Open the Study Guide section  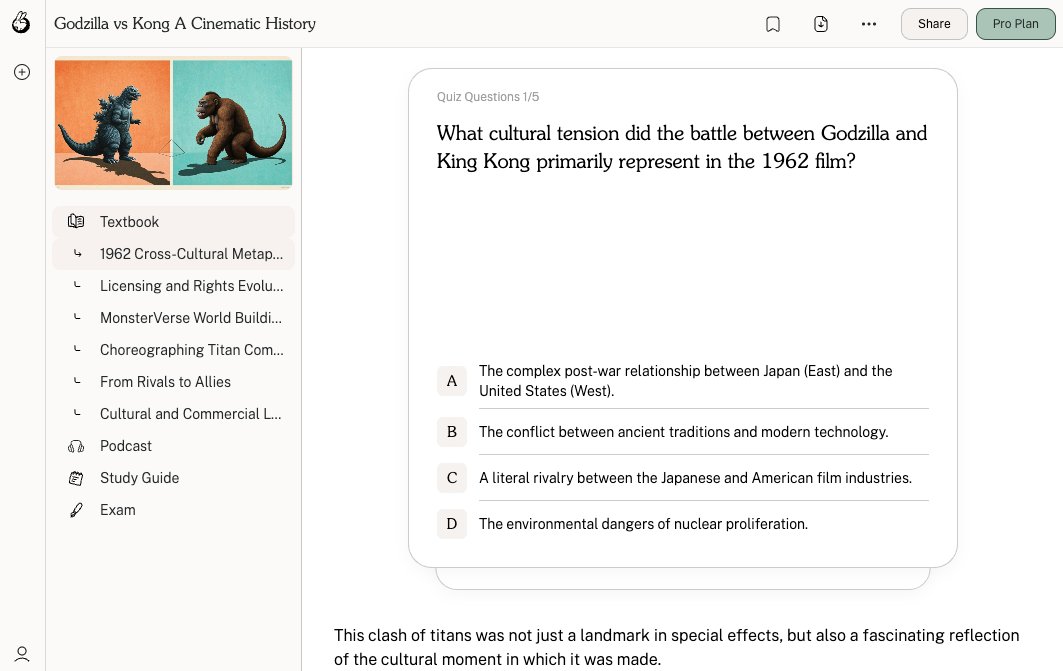(174, 478)
